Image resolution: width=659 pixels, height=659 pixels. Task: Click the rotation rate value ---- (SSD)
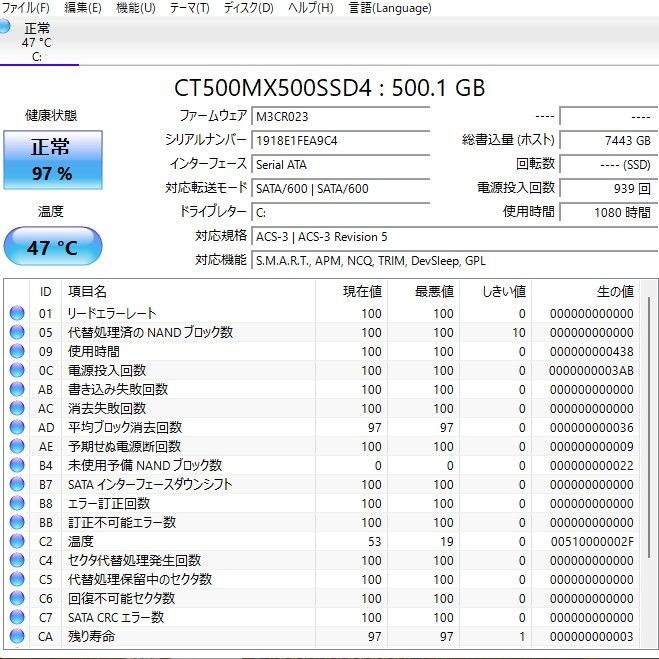(x=609, y=164)
